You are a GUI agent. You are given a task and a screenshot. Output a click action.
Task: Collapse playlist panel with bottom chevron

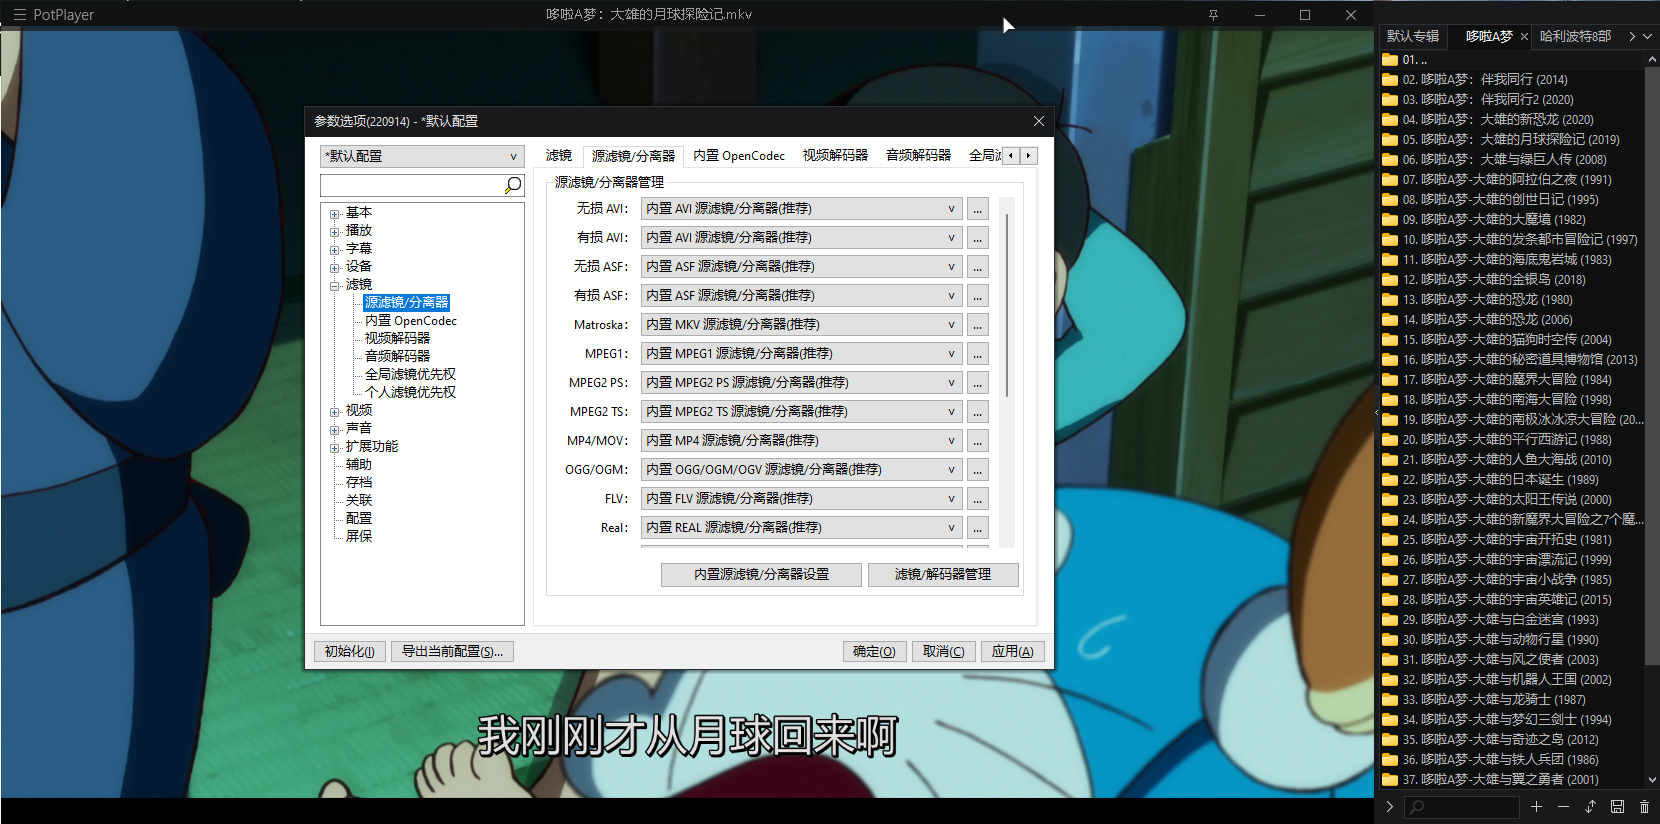click(x=1389, y=806)
